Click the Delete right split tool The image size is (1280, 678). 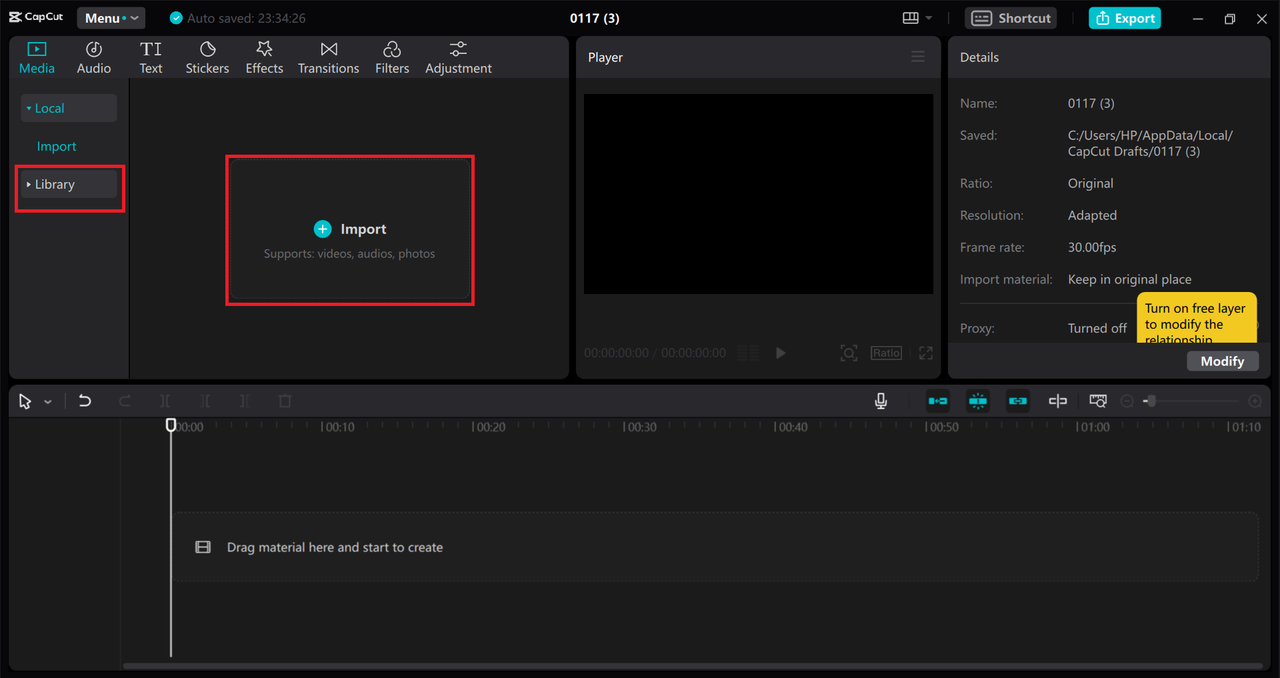[245, 401]
